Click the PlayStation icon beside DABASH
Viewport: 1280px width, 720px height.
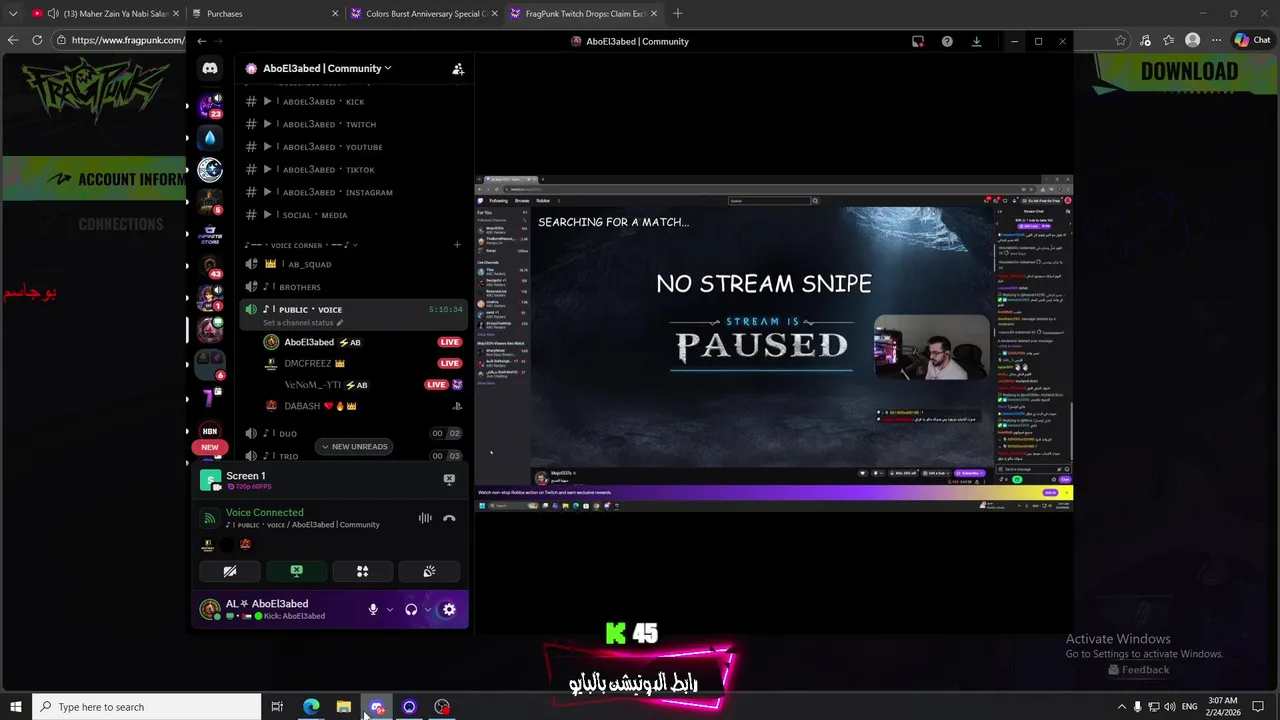point(457,406)
